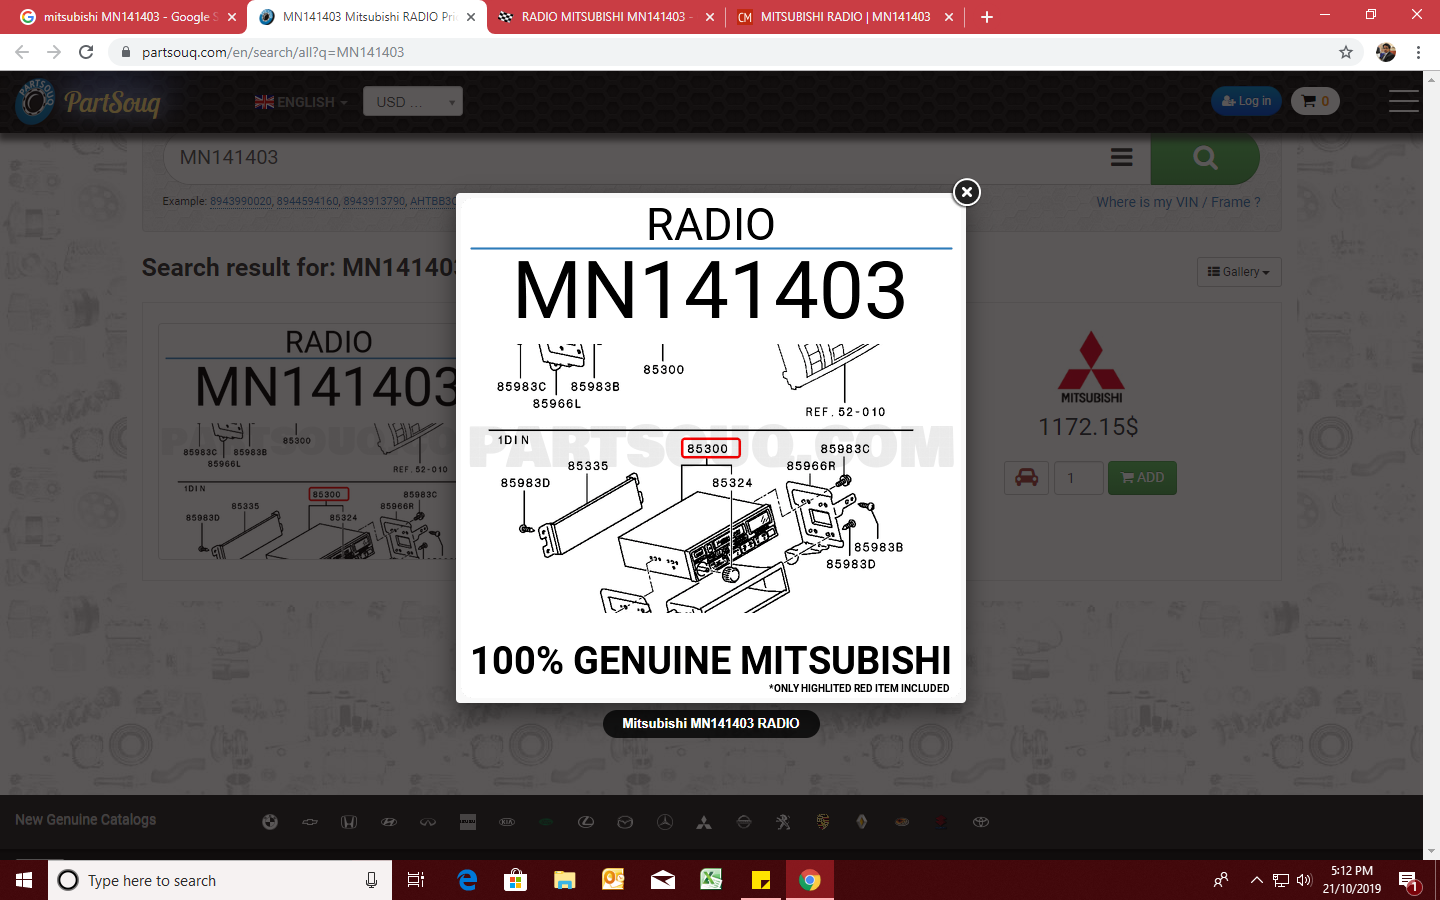1440x900 pixels.
Task: Click the red car vehicle-fit button
Action: (1027, 478)
